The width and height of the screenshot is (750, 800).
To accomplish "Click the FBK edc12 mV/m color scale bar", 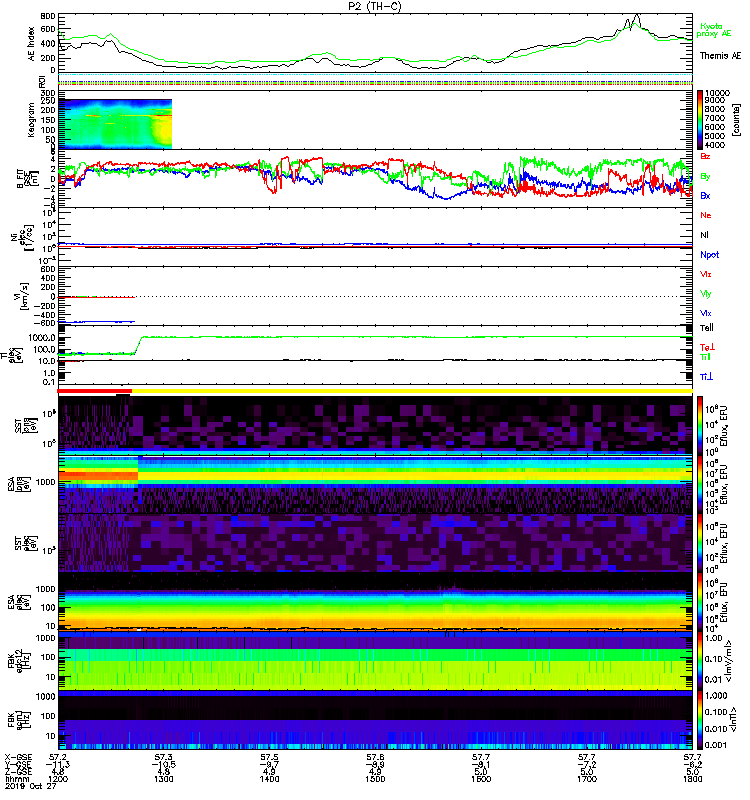I will tap(700, 662).
